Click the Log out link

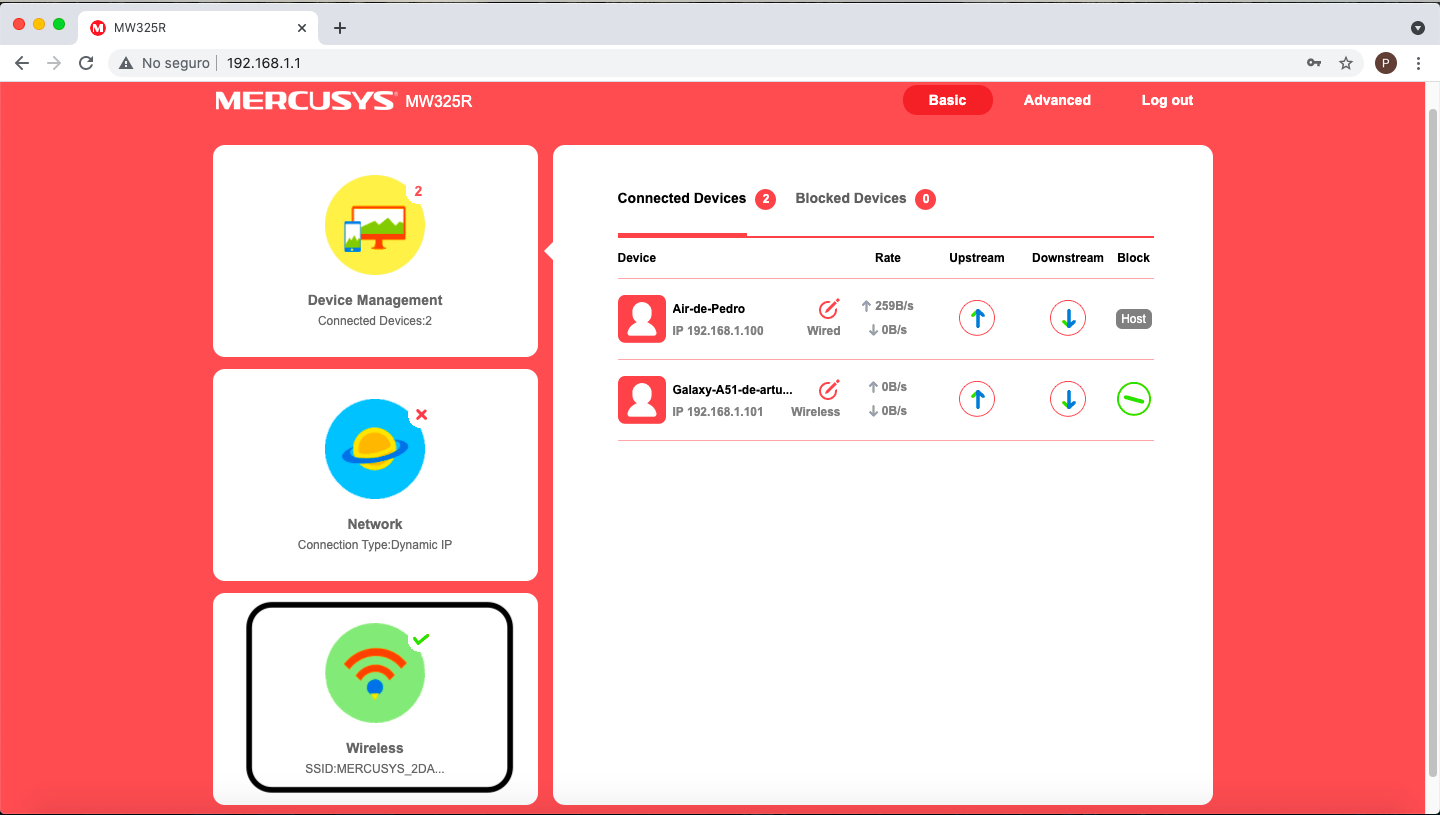point(1167,100)
